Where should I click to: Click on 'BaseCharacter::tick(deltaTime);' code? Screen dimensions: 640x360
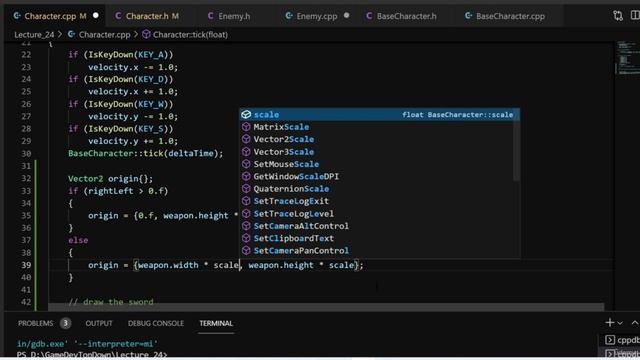(146, 153)
